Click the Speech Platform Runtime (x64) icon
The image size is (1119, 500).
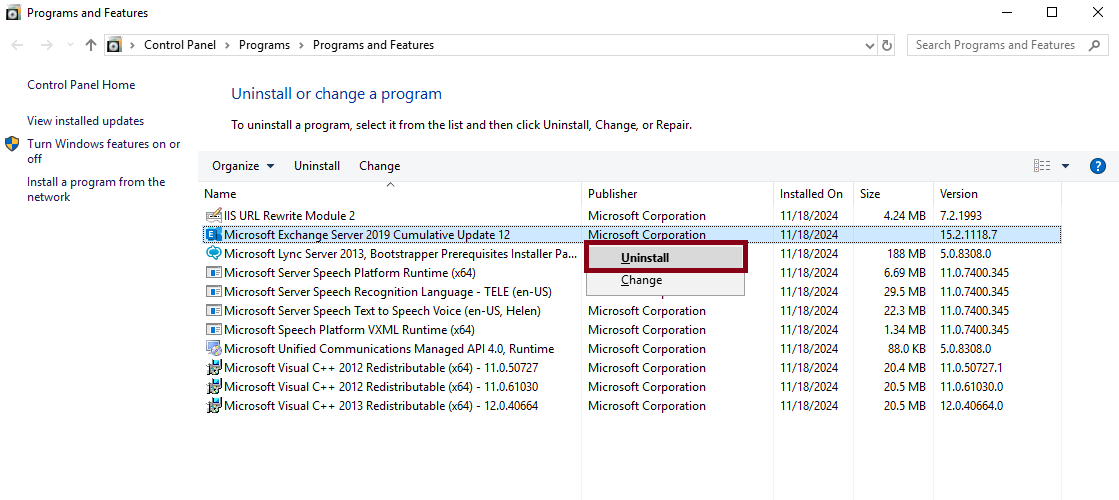point(213,272)
